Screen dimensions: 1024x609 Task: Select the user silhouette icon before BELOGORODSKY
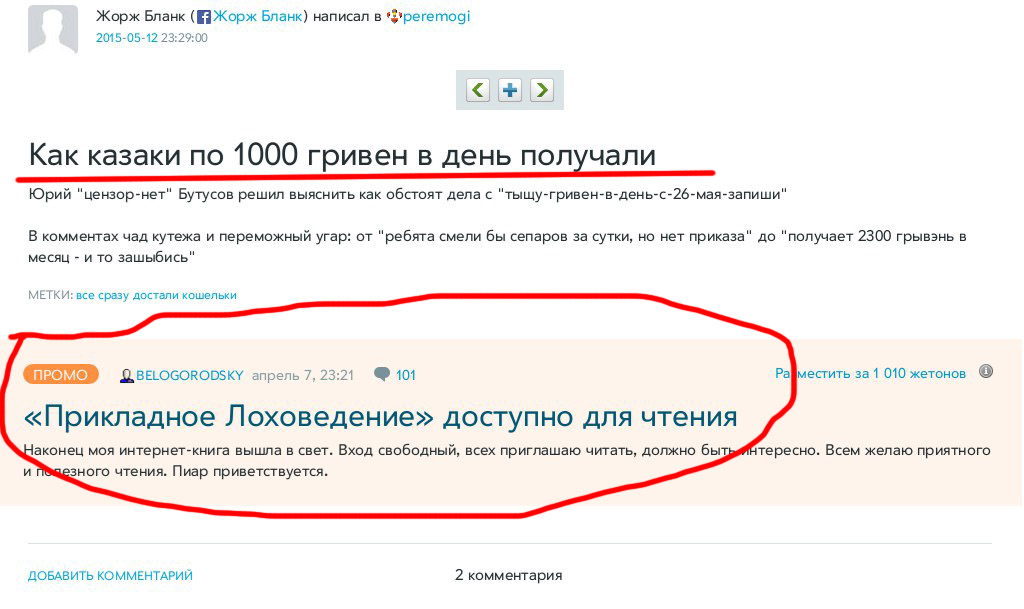click(x=126, y=374)
